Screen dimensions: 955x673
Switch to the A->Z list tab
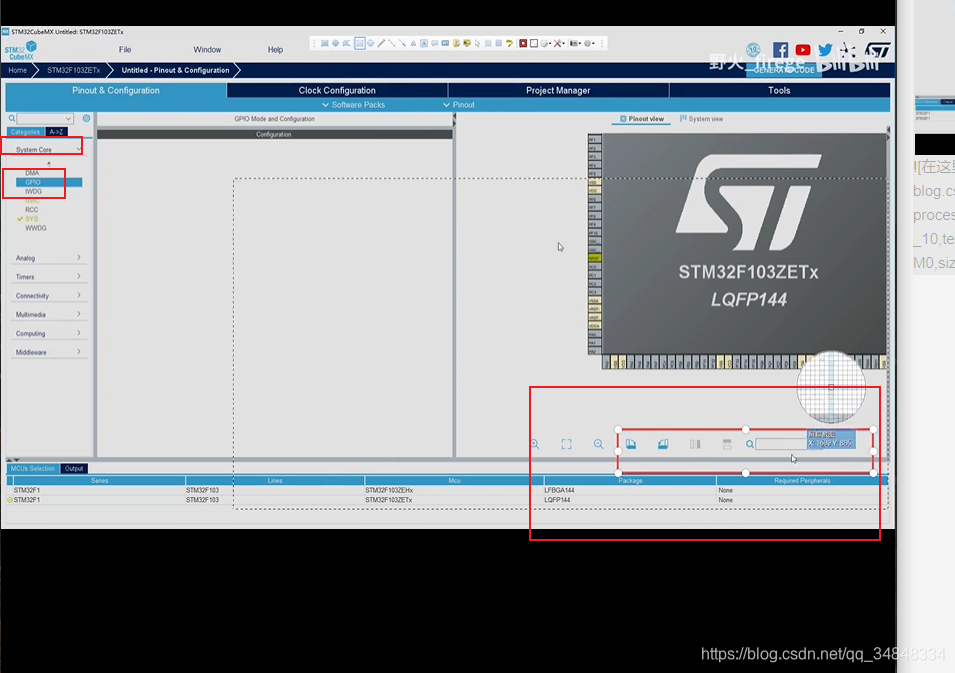pyautogui.click(x=56, y=132)
